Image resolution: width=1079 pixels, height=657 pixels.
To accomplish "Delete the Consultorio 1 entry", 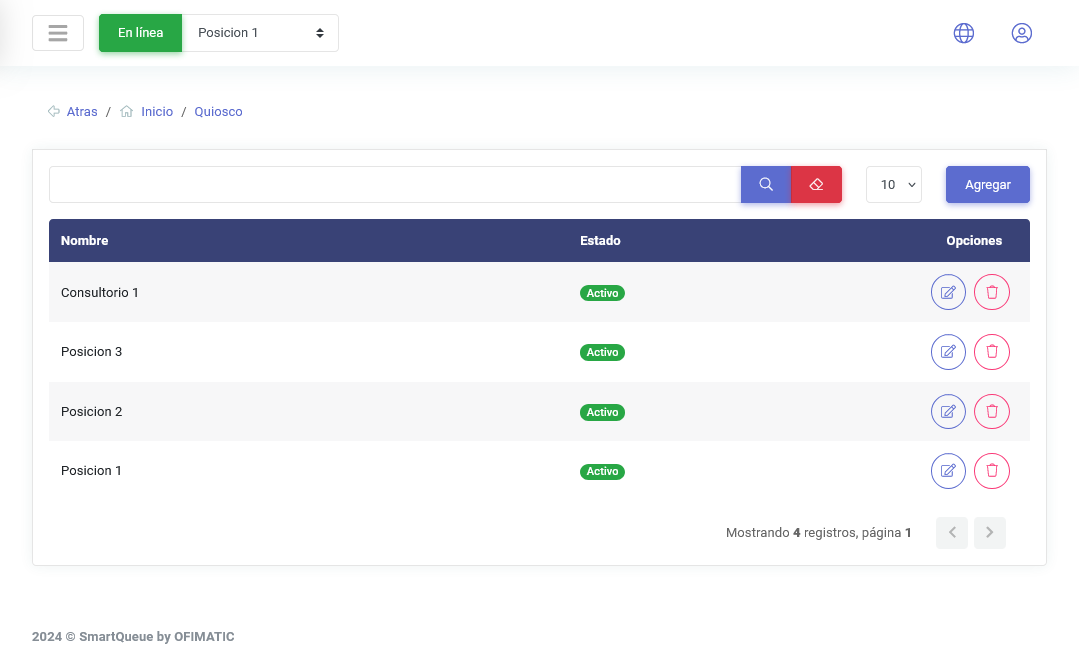I will [992, 292].
